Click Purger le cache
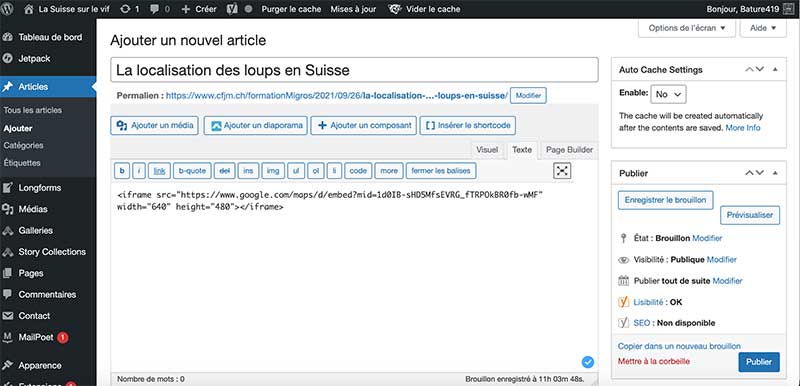 coord(291,9)
